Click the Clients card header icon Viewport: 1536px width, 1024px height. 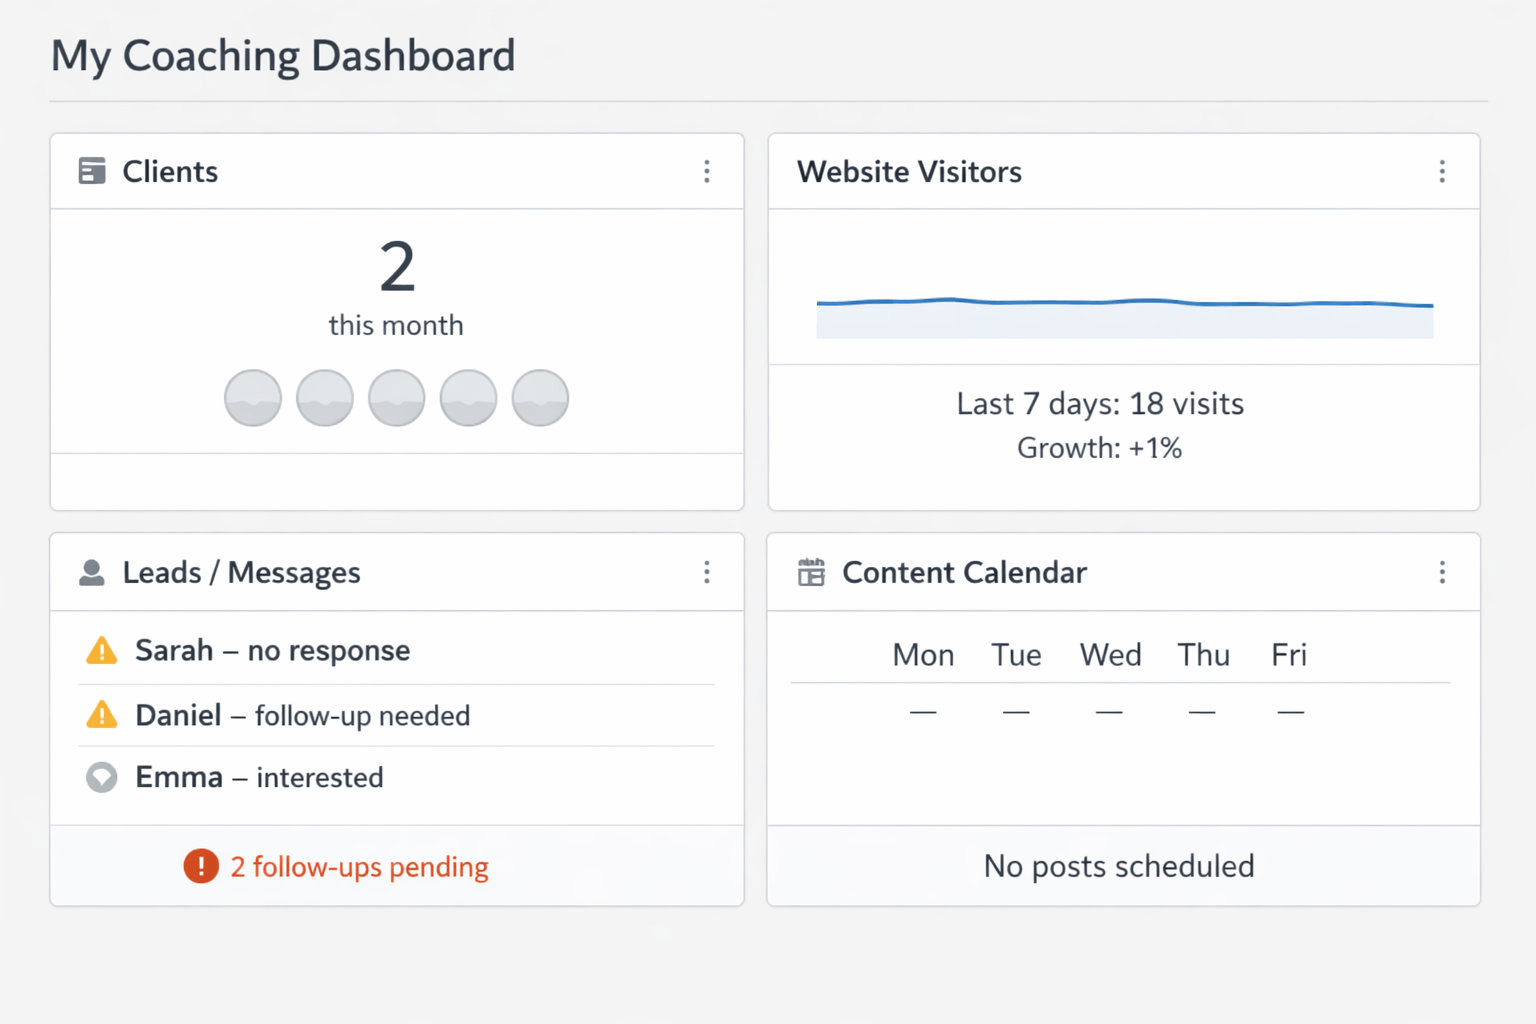92,171
